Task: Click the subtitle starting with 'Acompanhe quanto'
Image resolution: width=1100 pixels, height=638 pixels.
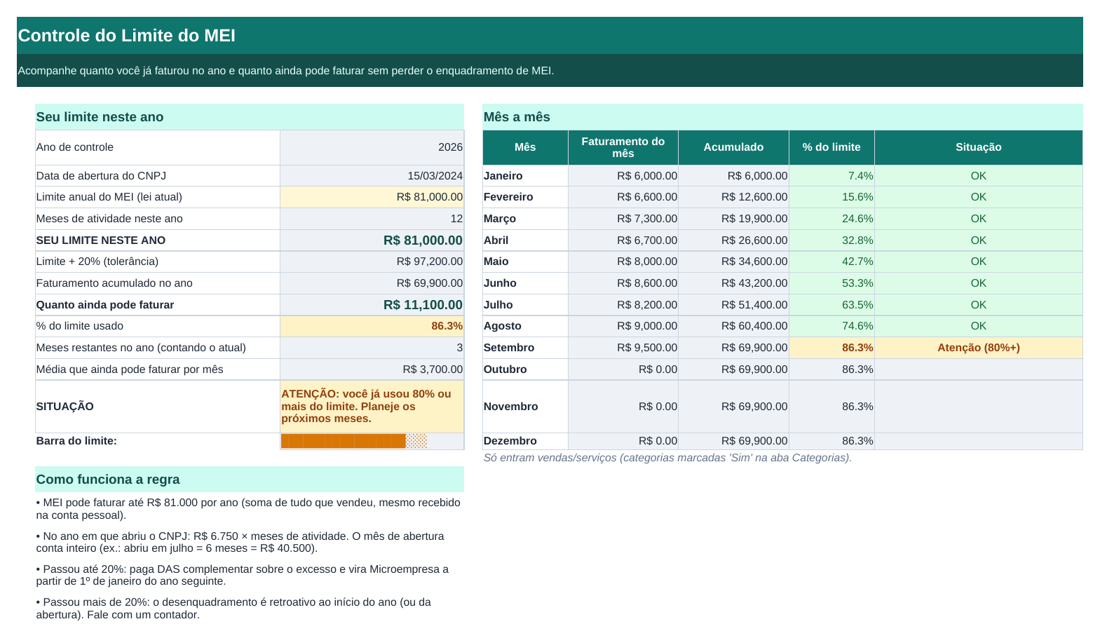Action: [286, 71]
